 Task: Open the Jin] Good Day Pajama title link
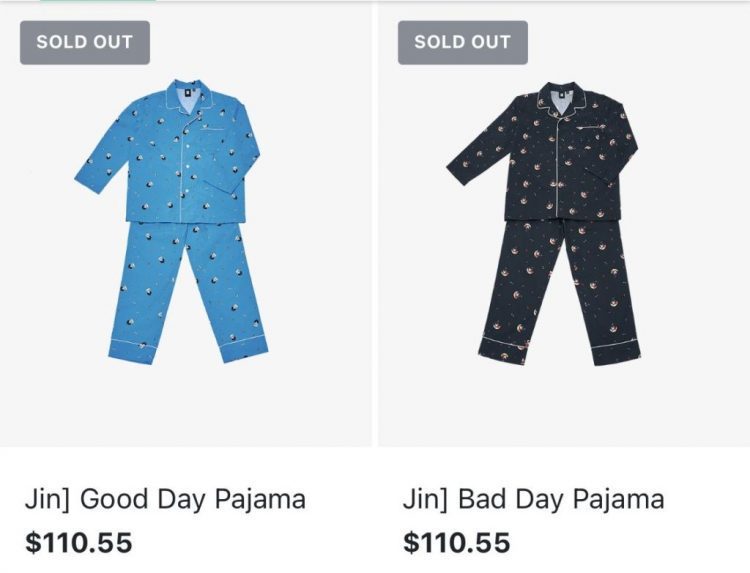pyautogui.click(x=165, y=498)
